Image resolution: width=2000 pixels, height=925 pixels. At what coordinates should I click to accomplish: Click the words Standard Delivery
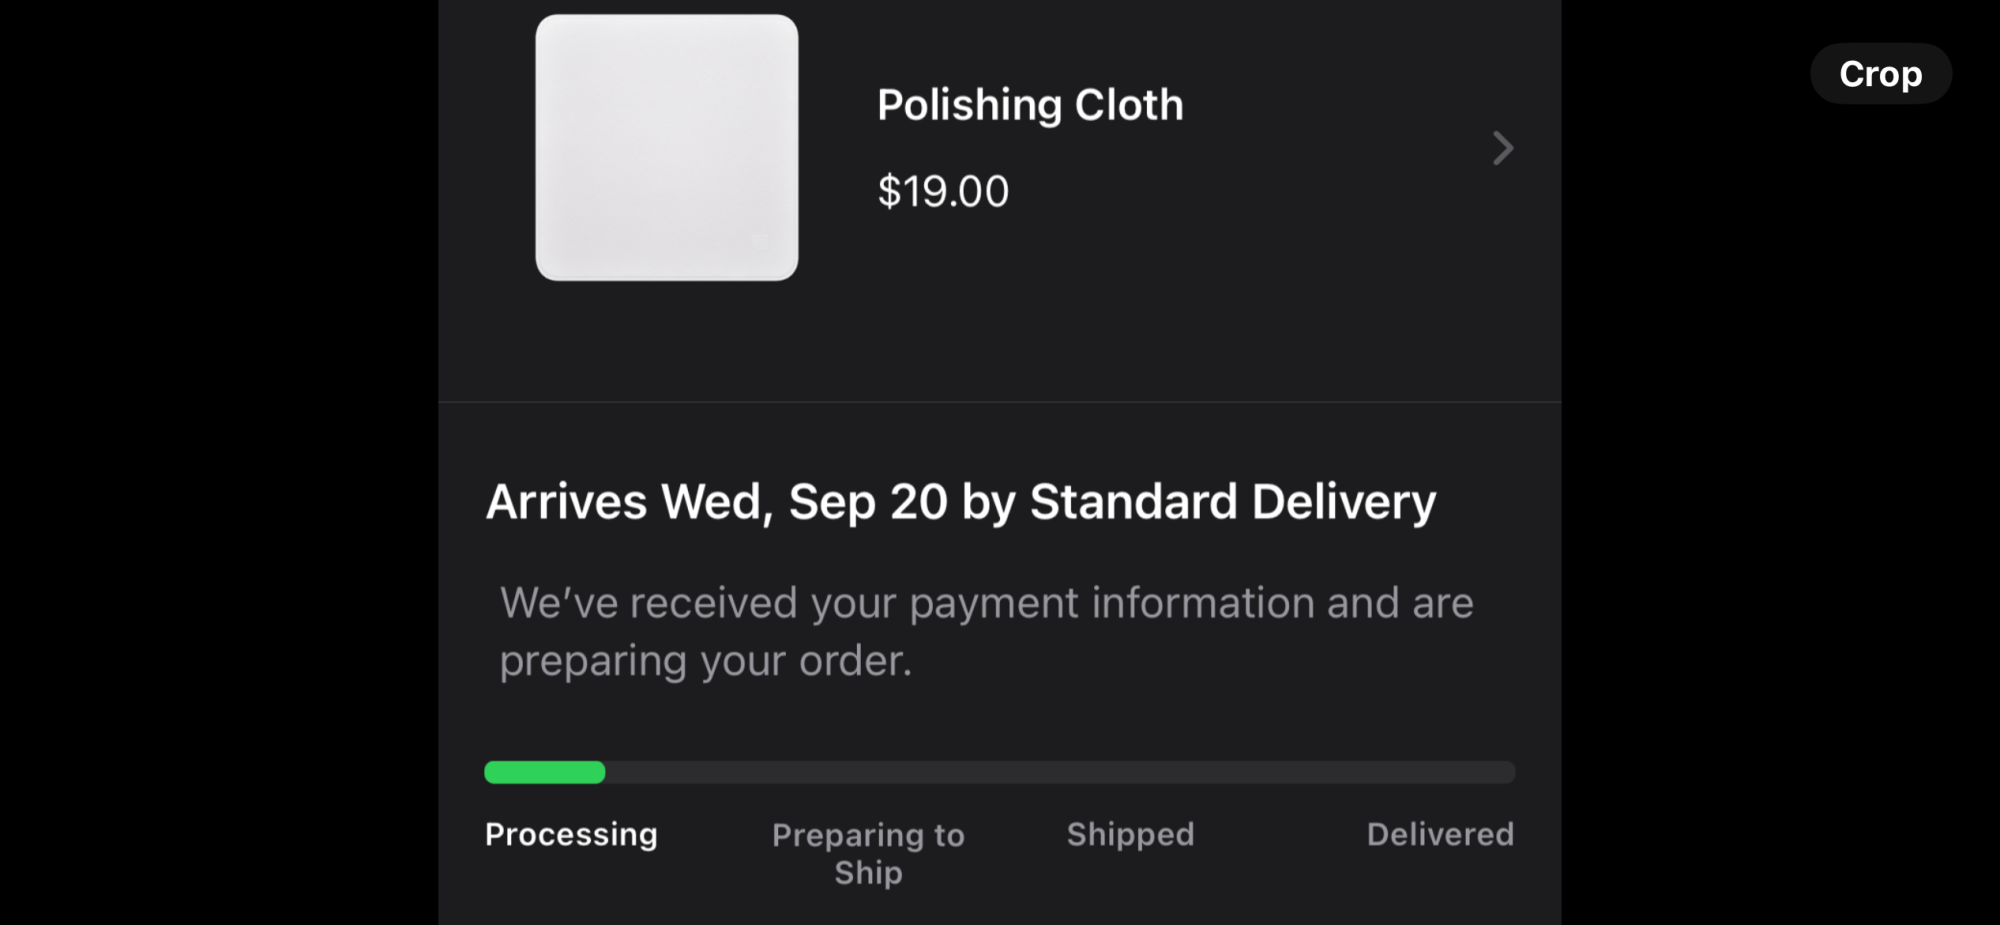[1233, 502]
